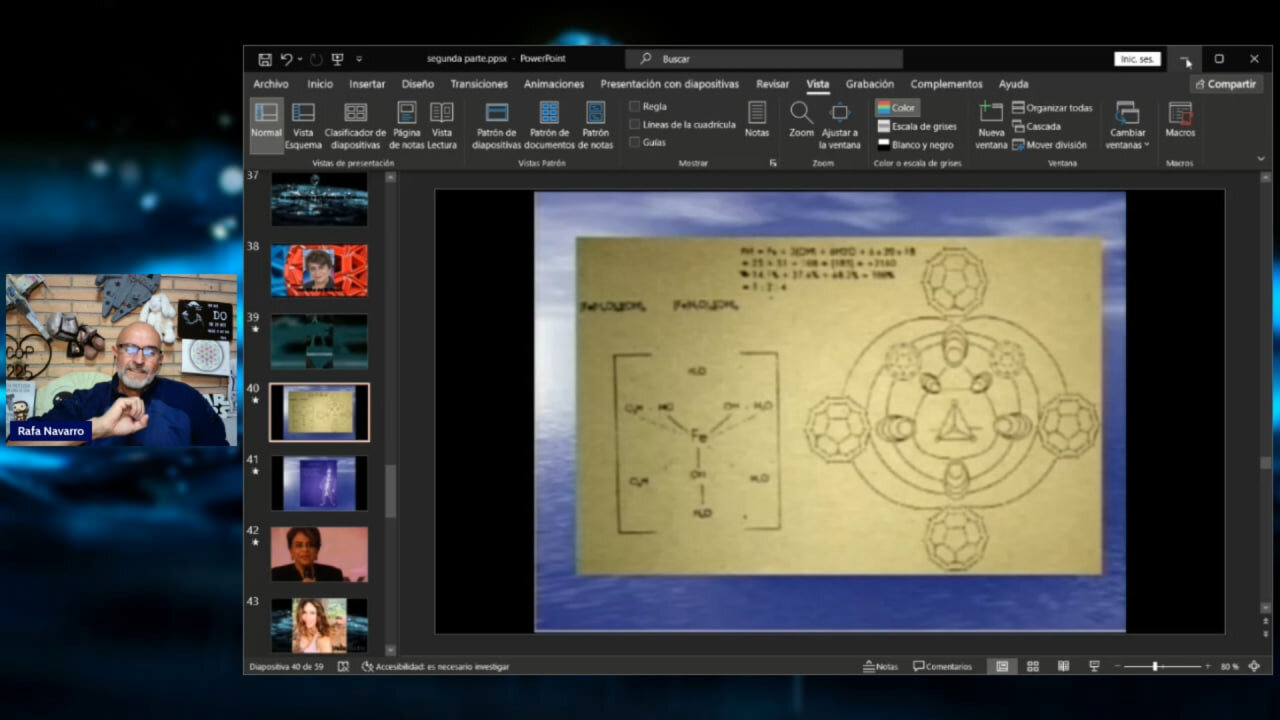Click the 80 % zoom level
Screen dimensions: 1280x720
(1229, 666)
